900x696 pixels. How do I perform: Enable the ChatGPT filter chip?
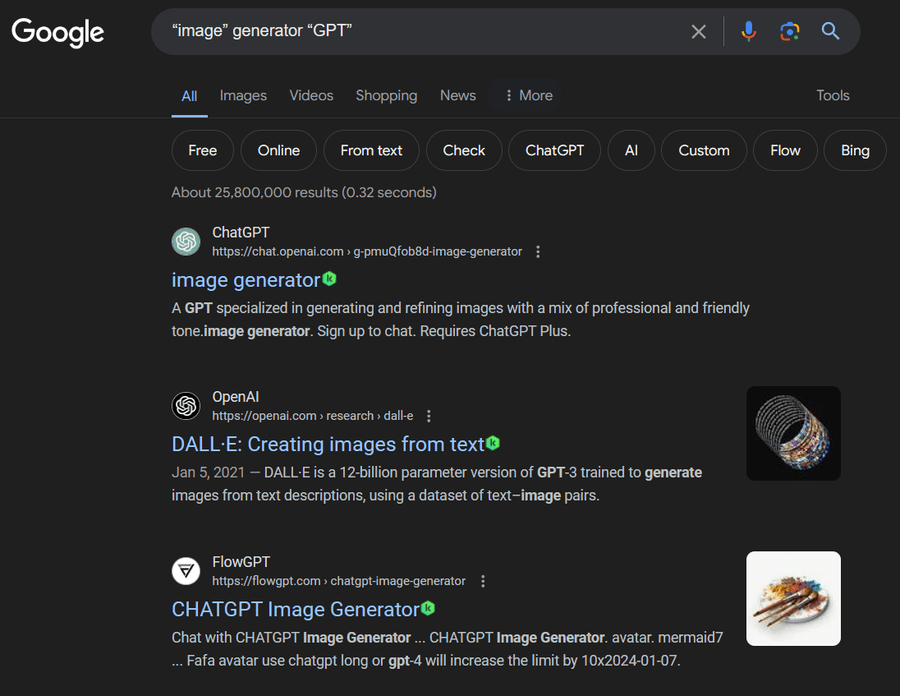click(x=554, y=150)
